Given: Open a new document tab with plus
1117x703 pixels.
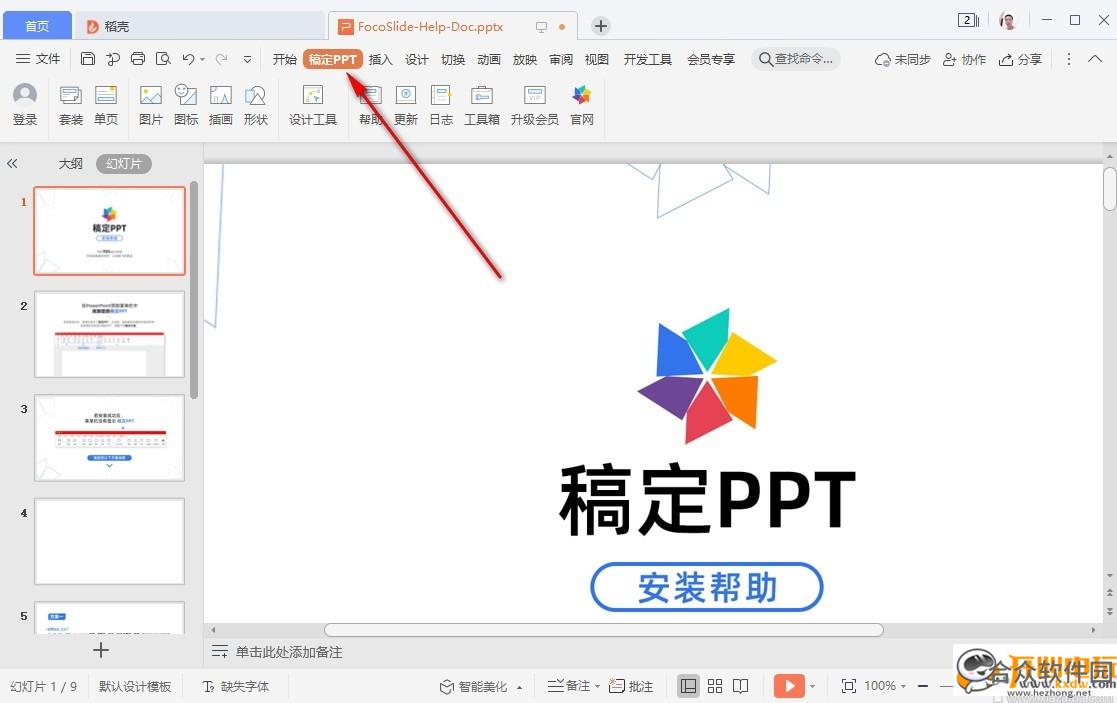Looking at the screenshot, I should (x=601, y=26).
